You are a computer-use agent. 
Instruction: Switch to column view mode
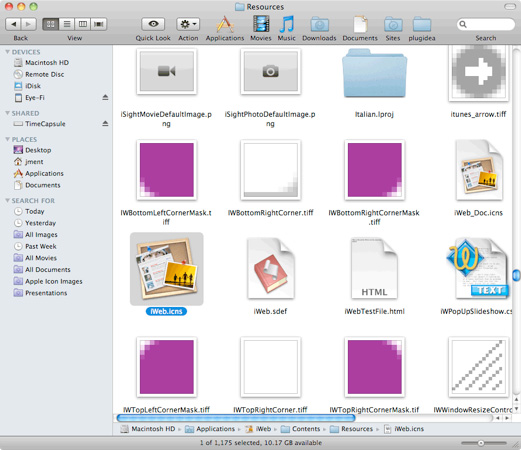(83, 24)
